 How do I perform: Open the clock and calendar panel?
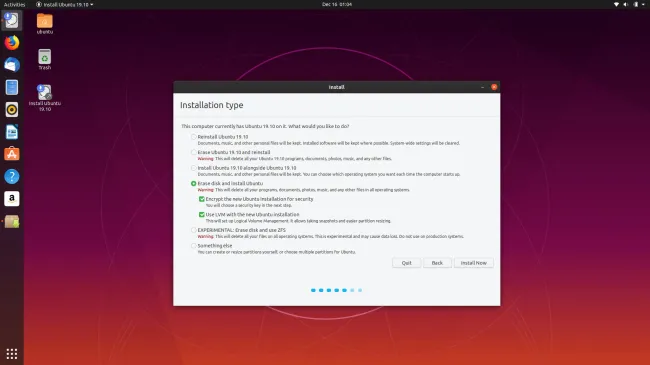[x=337, y=4]
